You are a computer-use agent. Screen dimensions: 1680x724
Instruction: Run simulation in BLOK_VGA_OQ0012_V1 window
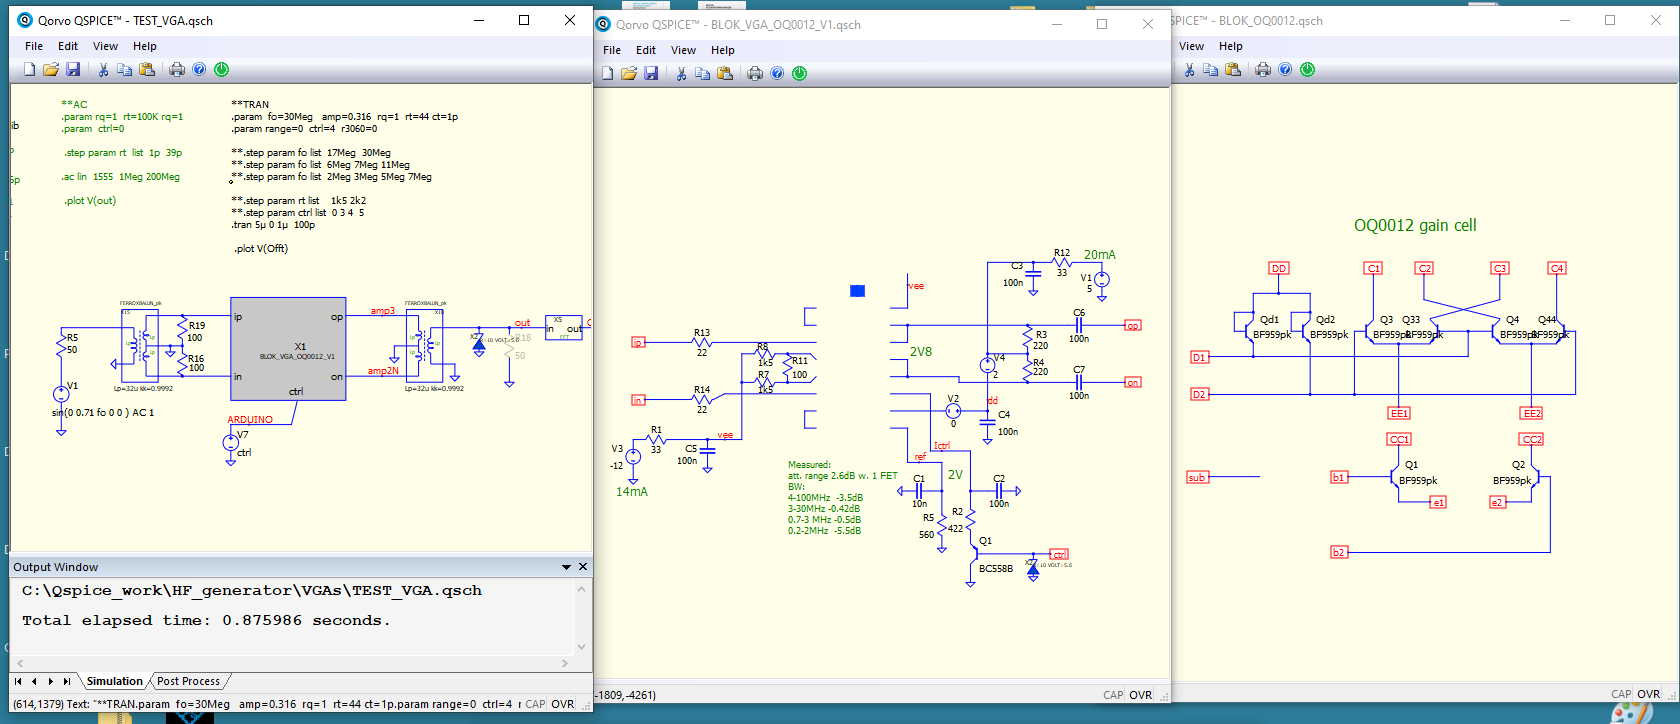click(x=800, y=73)
